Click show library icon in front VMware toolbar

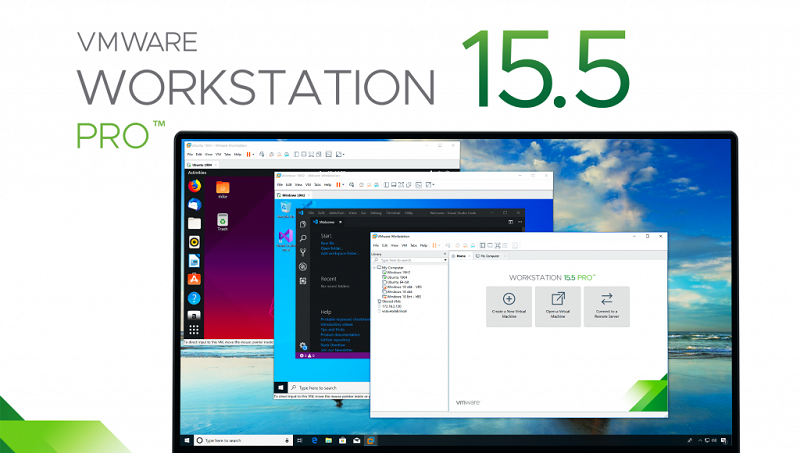482,245
